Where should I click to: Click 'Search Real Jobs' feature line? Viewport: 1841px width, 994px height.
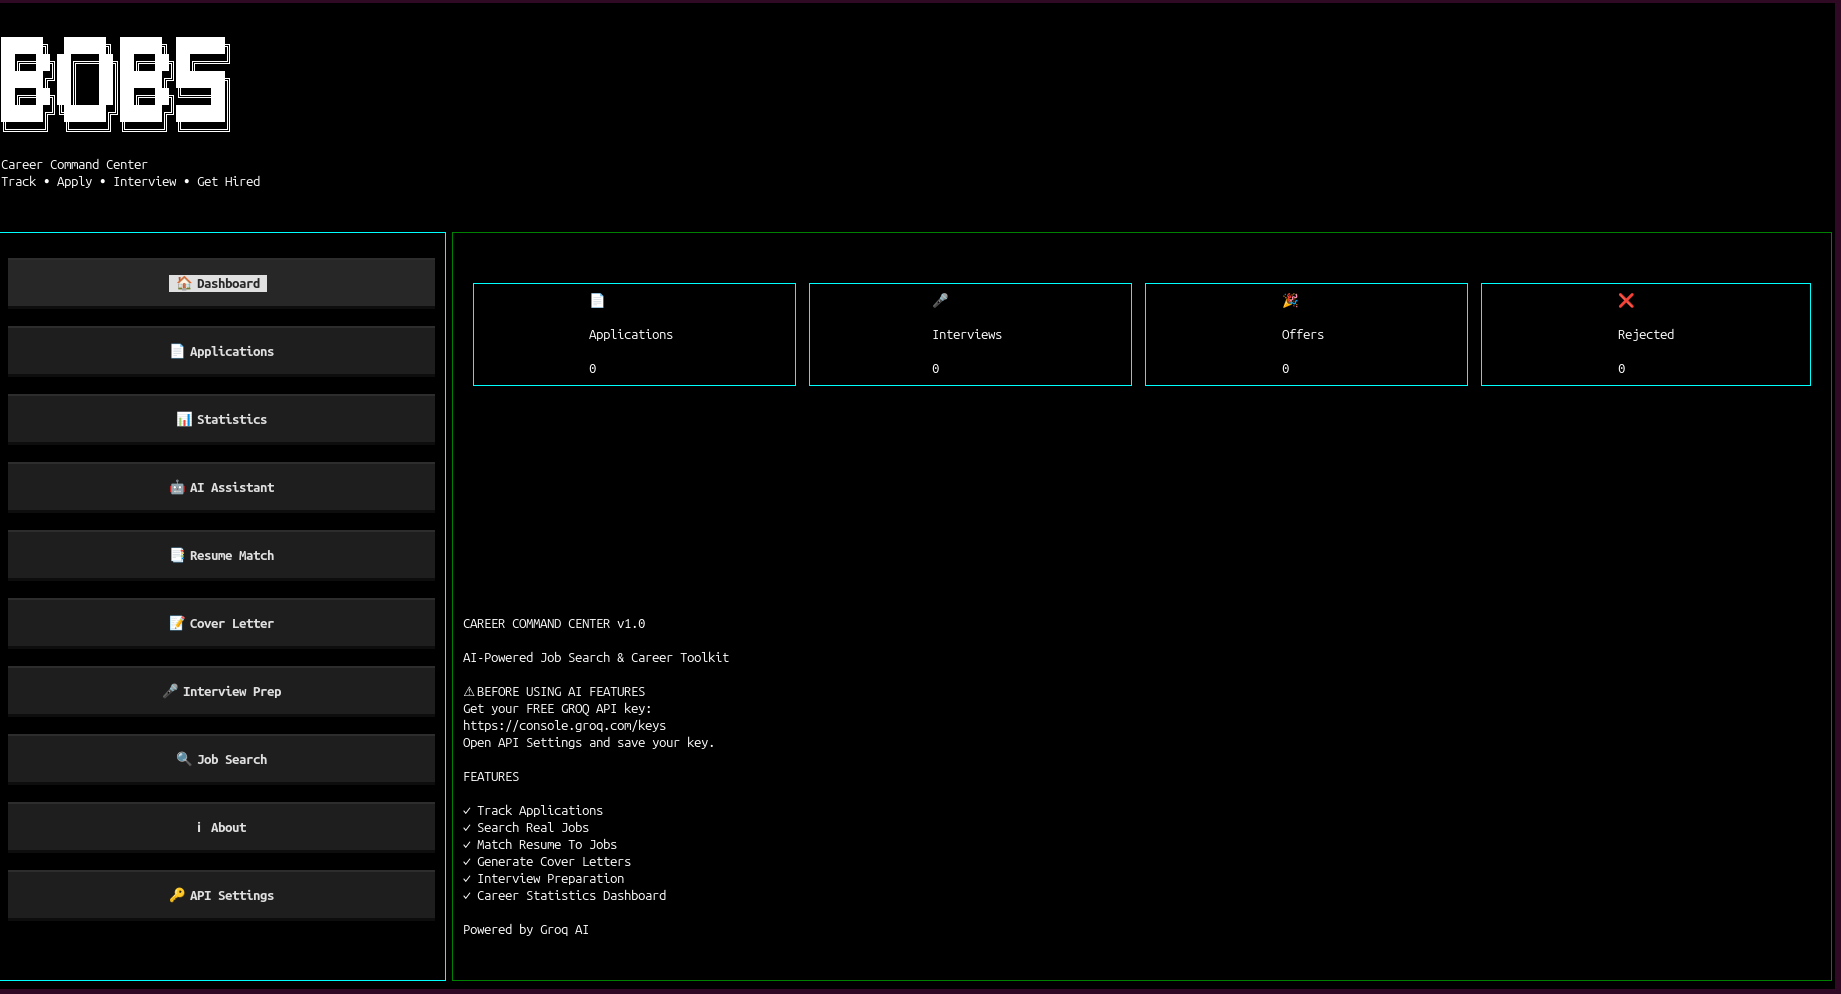pos(526,827)
